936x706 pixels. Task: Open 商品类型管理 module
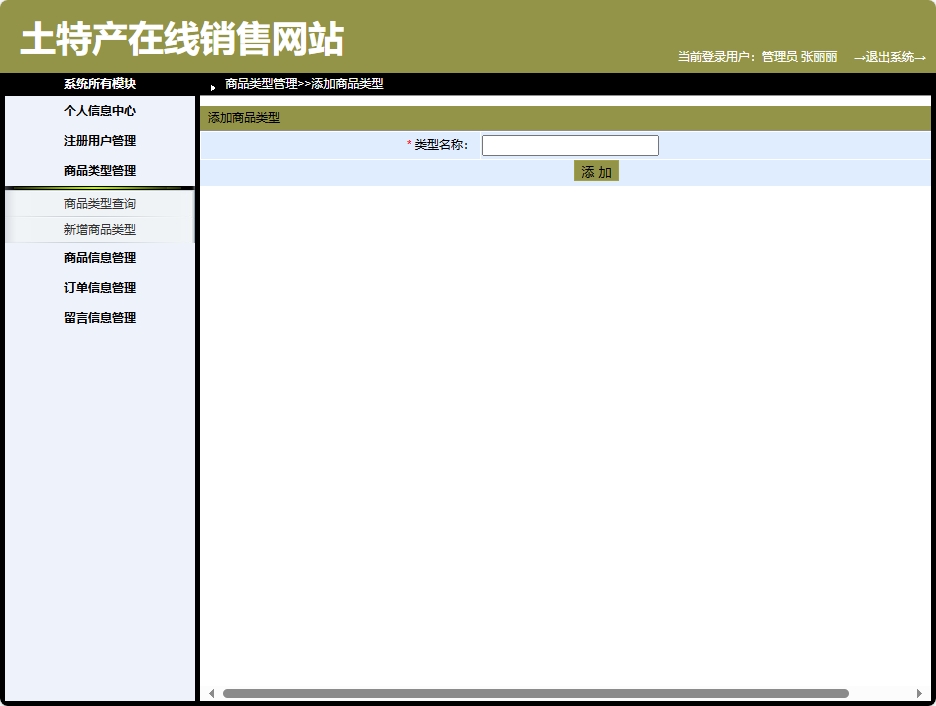99,170
